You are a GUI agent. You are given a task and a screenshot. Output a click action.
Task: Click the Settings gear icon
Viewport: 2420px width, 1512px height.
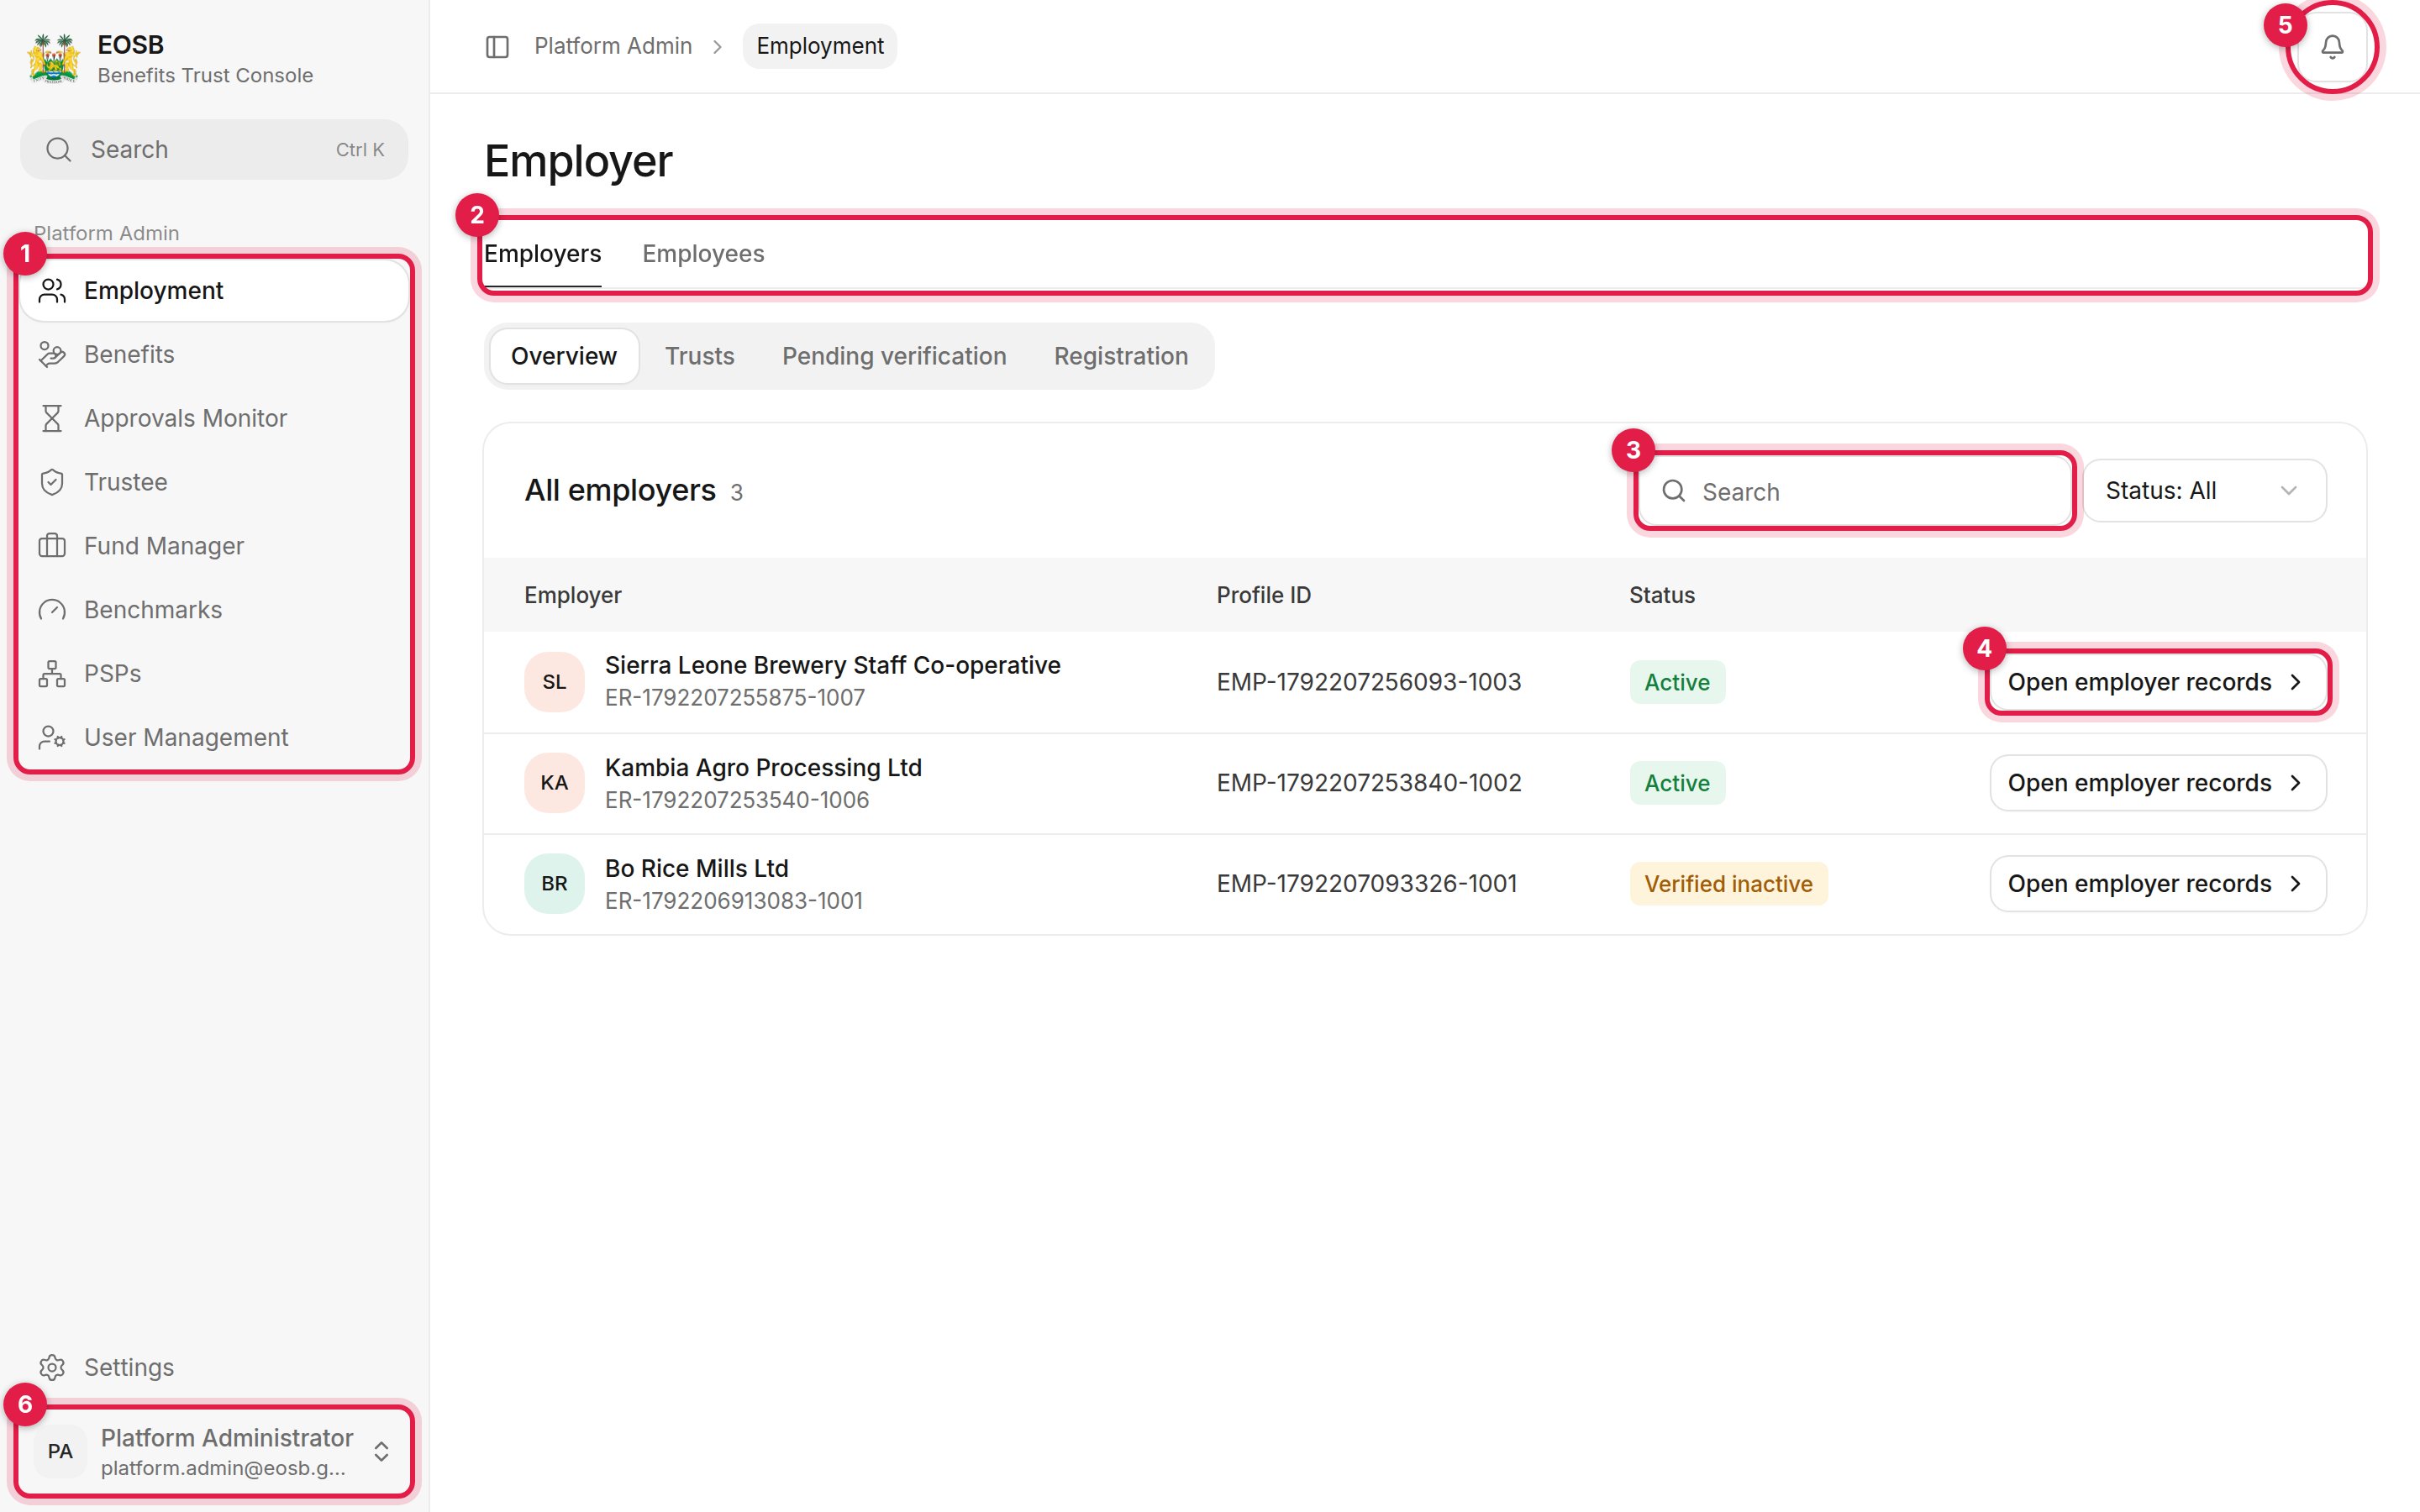pyautogui.click(x=52, y=1367)
